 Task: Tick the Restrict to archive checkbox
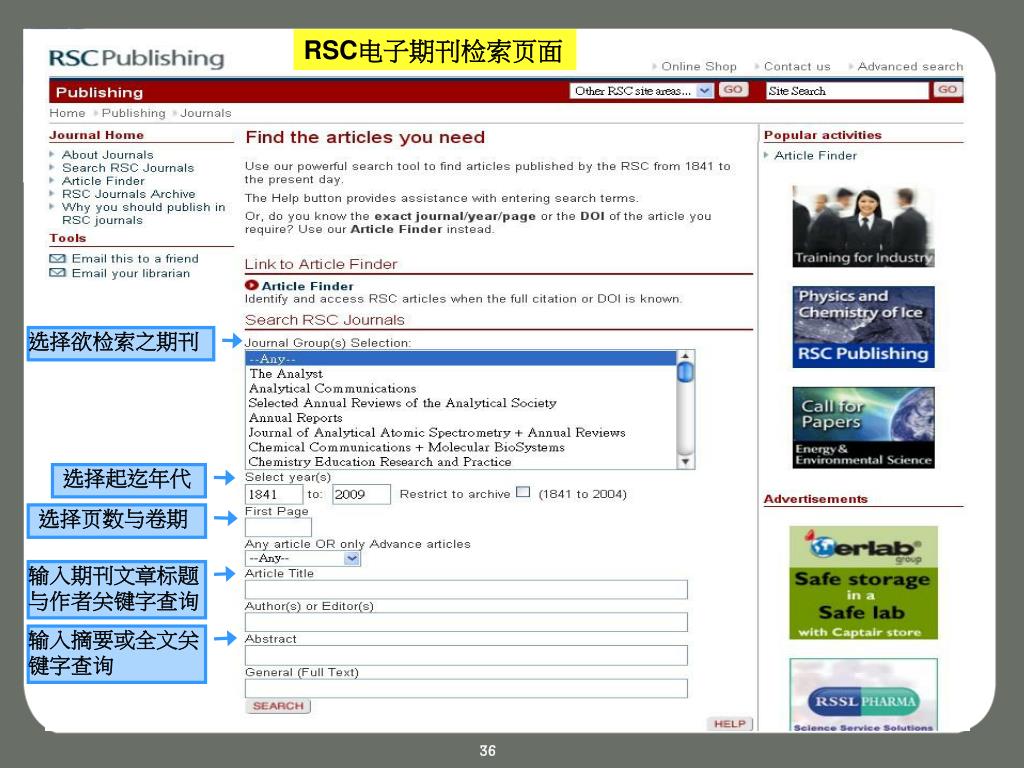tap(522, 492)
